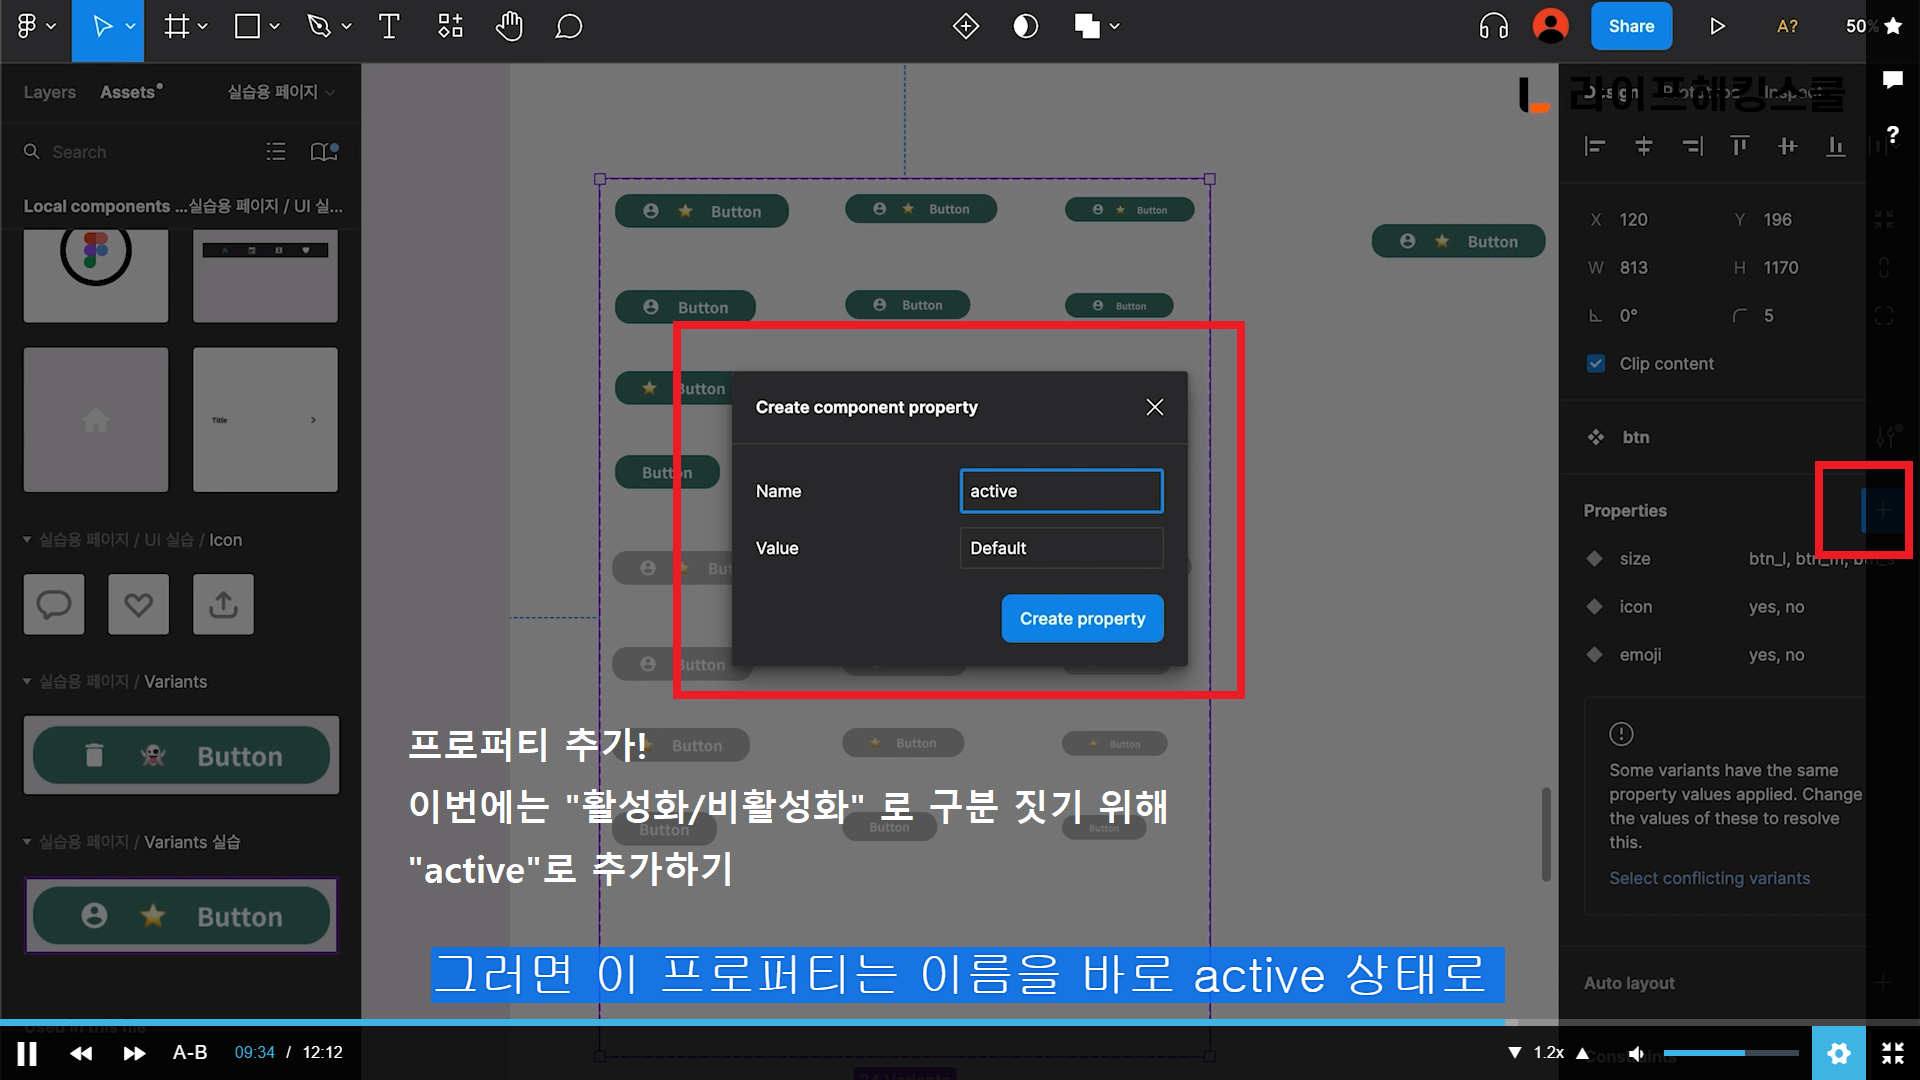Click the Present play button
The image size is (1920, 1080).
point(1717,27)
